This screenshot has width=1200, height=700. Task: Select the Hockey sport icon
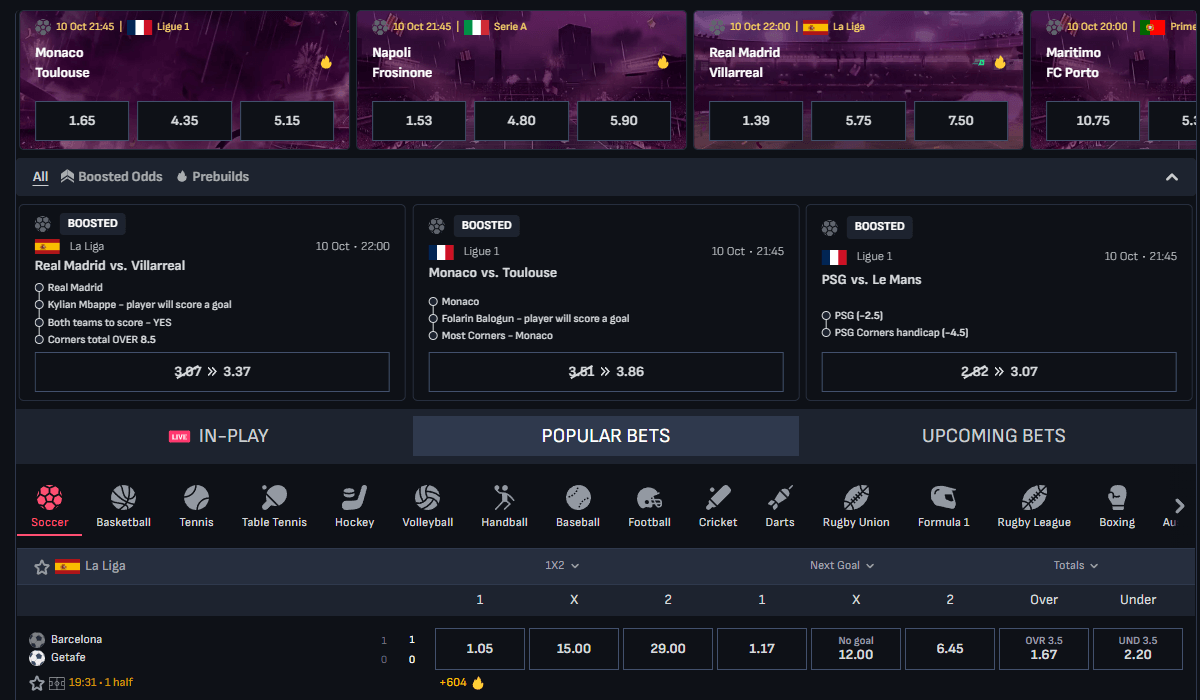click(x=354, y=497)
